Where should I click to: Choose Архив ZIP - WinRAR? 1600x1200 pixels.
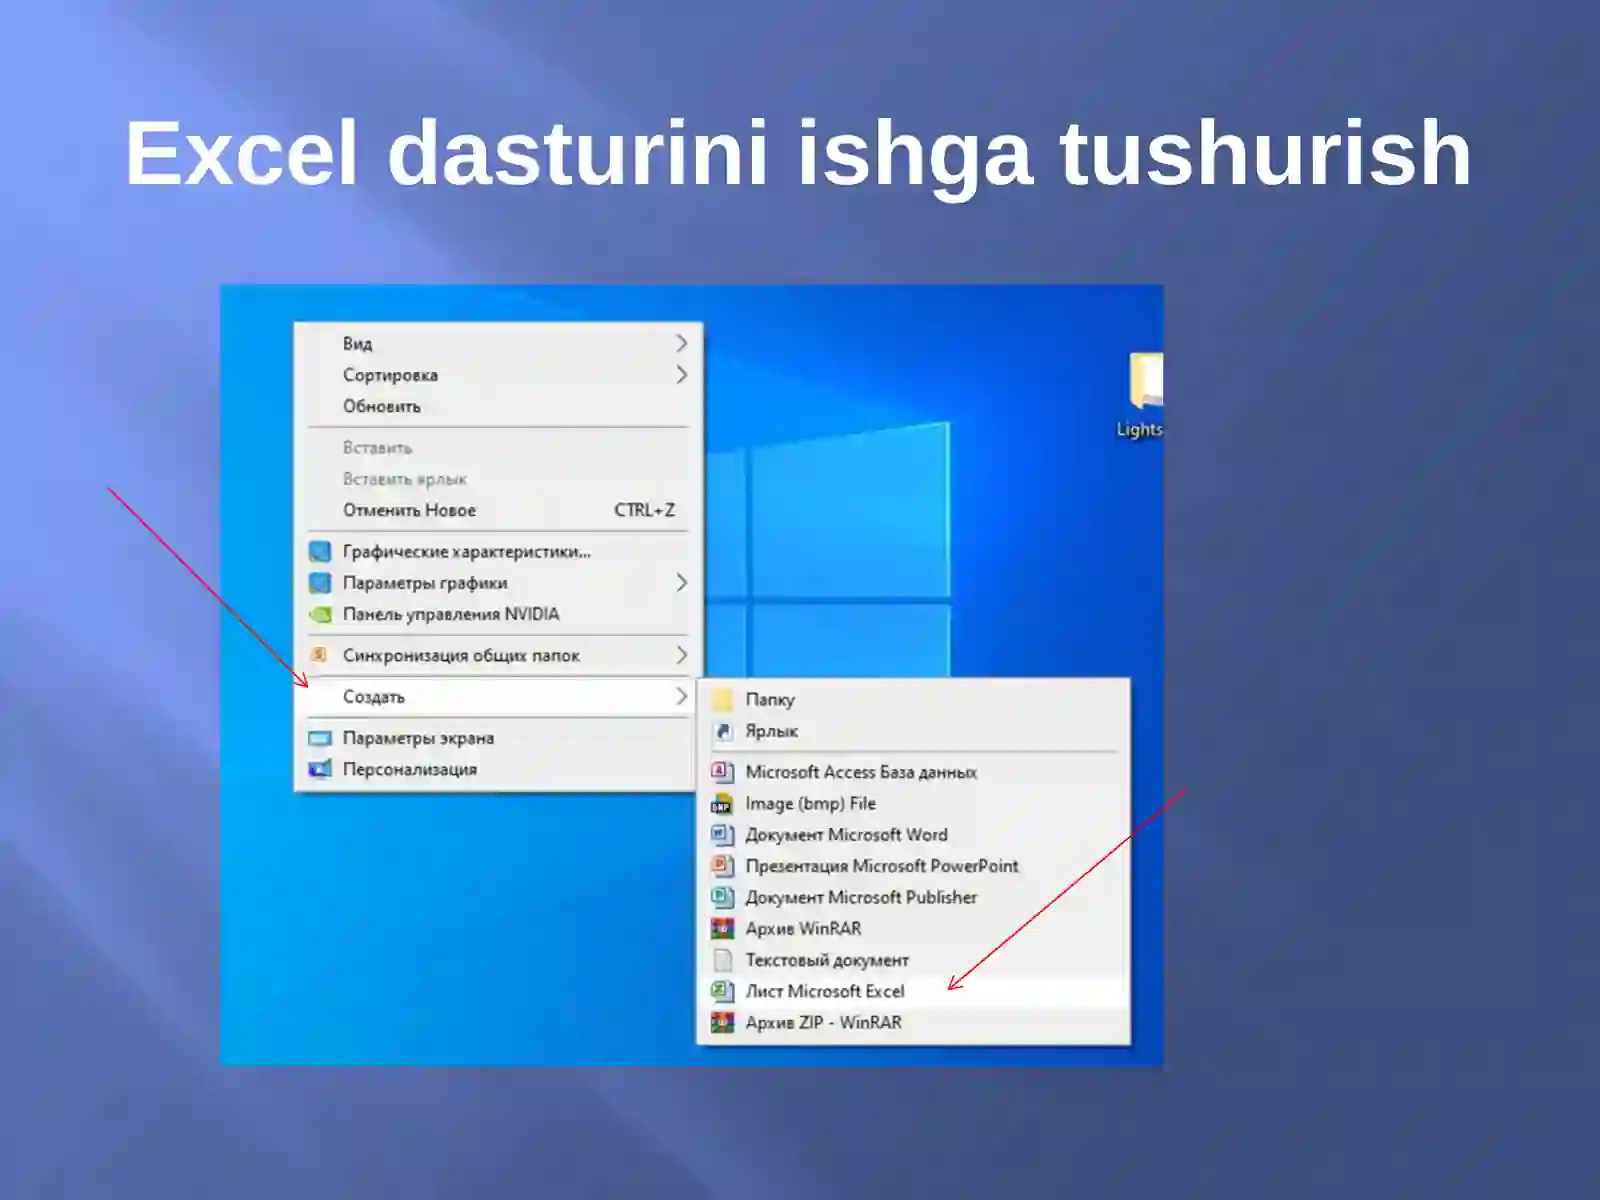pos(913,1022)
